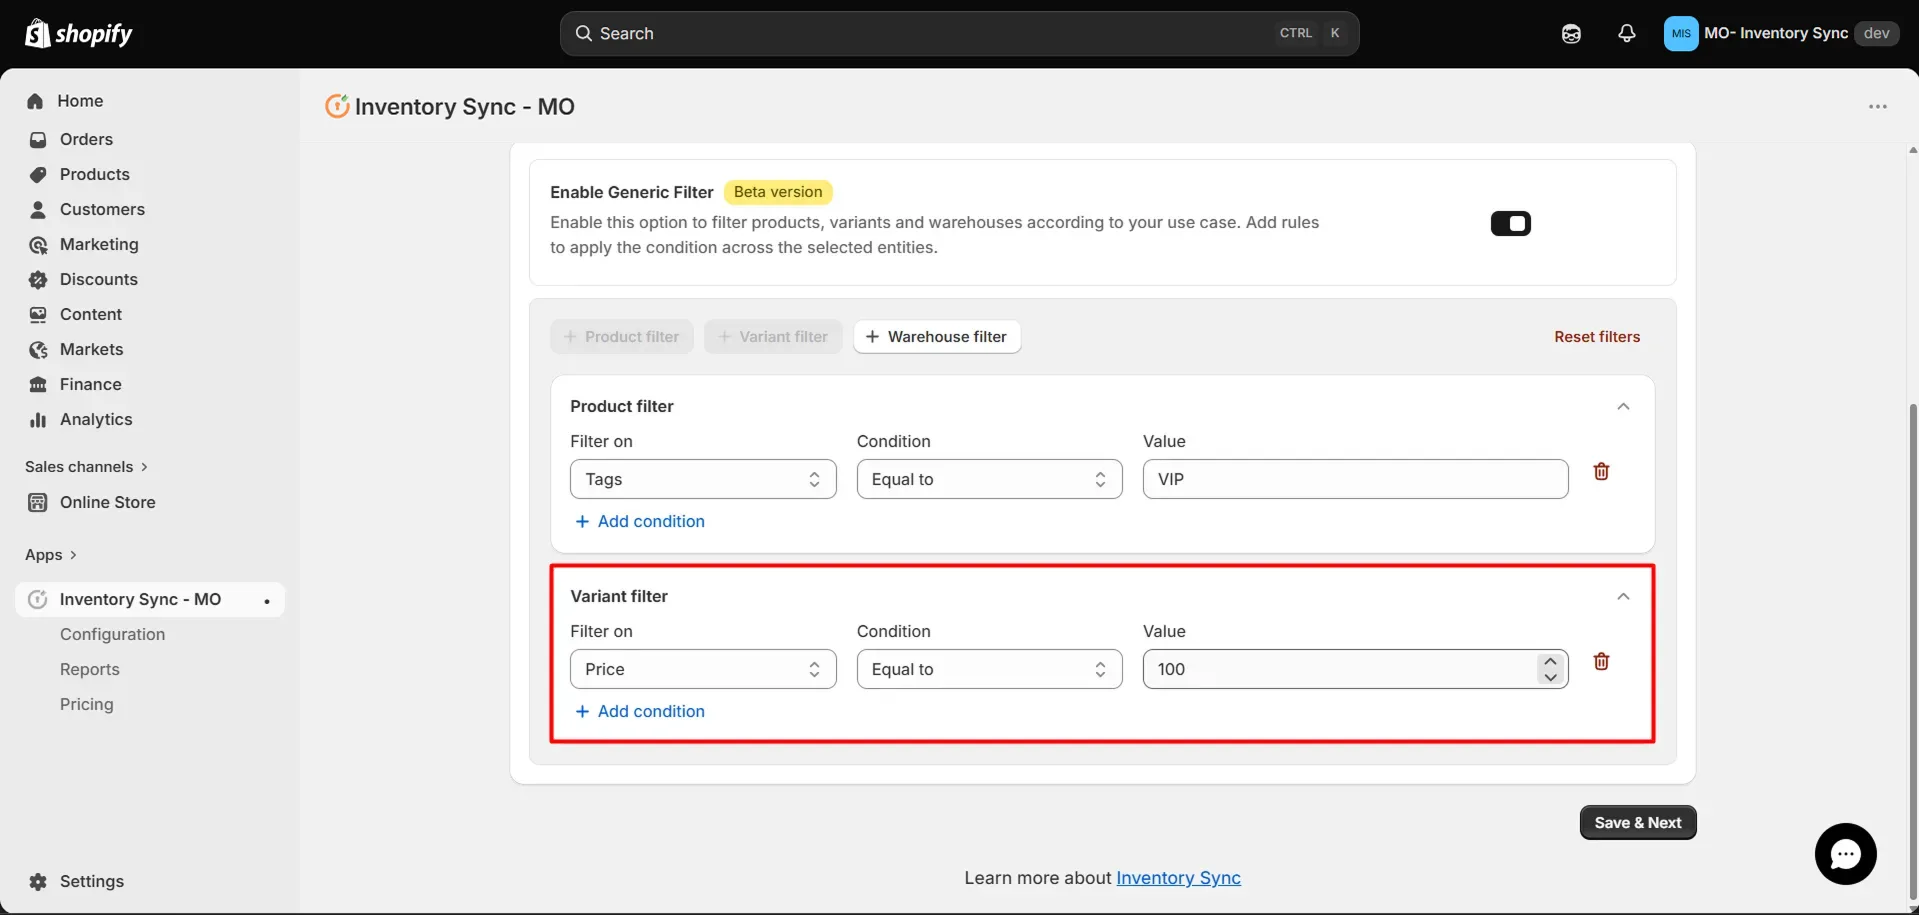This screenshot has height=915, width=1919.
Task: Click the Discounts badge icon
Action: pyautogui.click(x=38, y=280)
